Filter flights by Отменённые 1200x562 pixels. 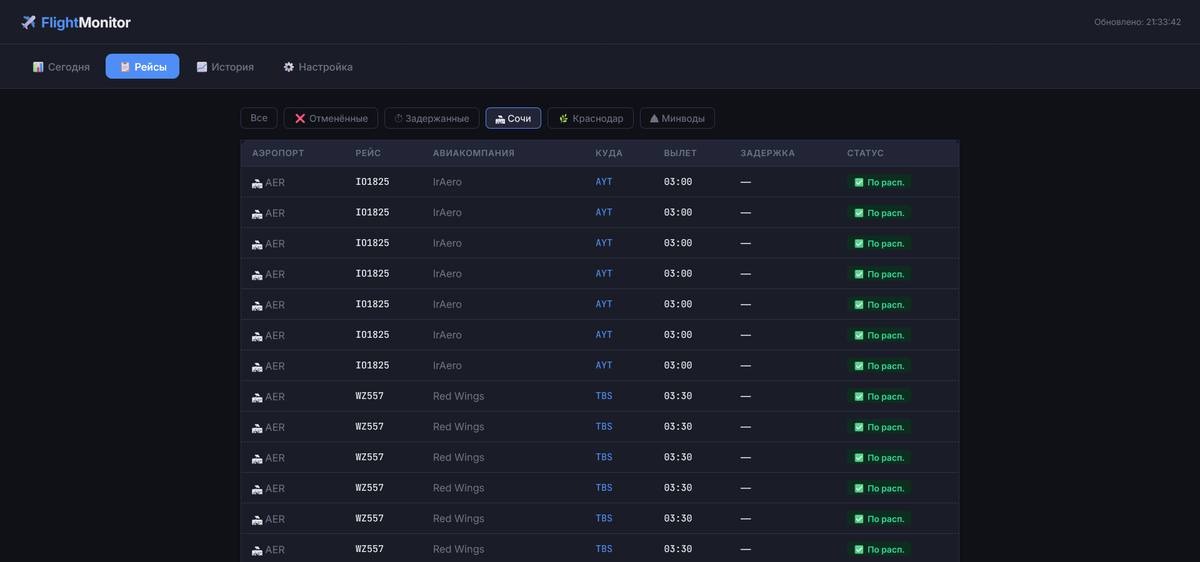(331, 118)
